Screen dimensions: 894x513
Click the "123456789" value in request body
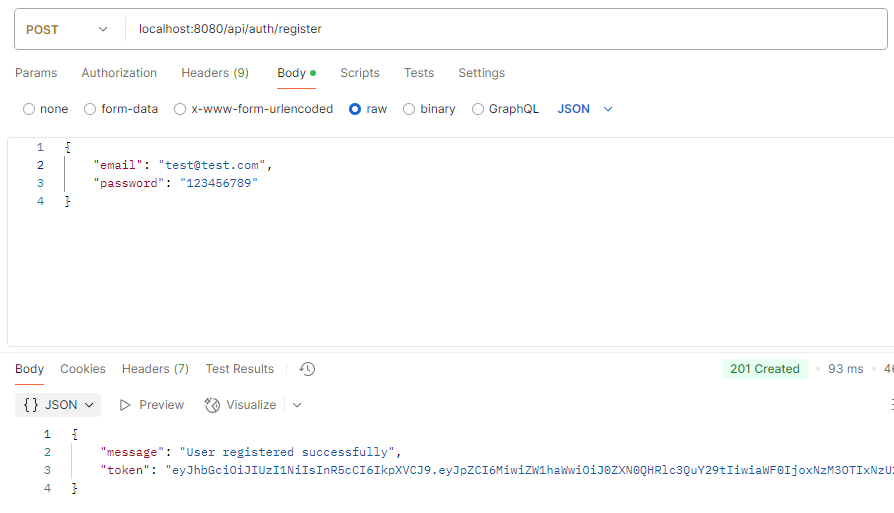(x=219, y=183)
